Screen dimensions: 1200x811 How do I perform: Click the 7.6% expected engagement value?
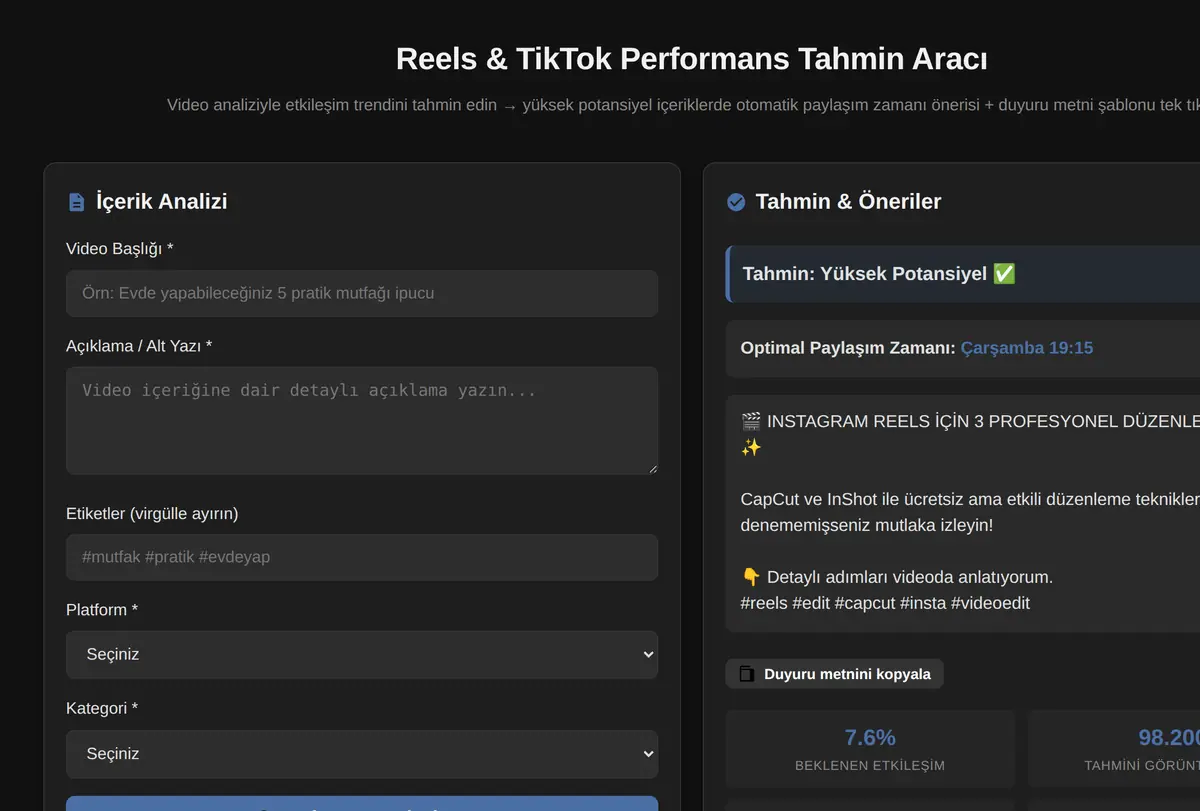(870, 738)
